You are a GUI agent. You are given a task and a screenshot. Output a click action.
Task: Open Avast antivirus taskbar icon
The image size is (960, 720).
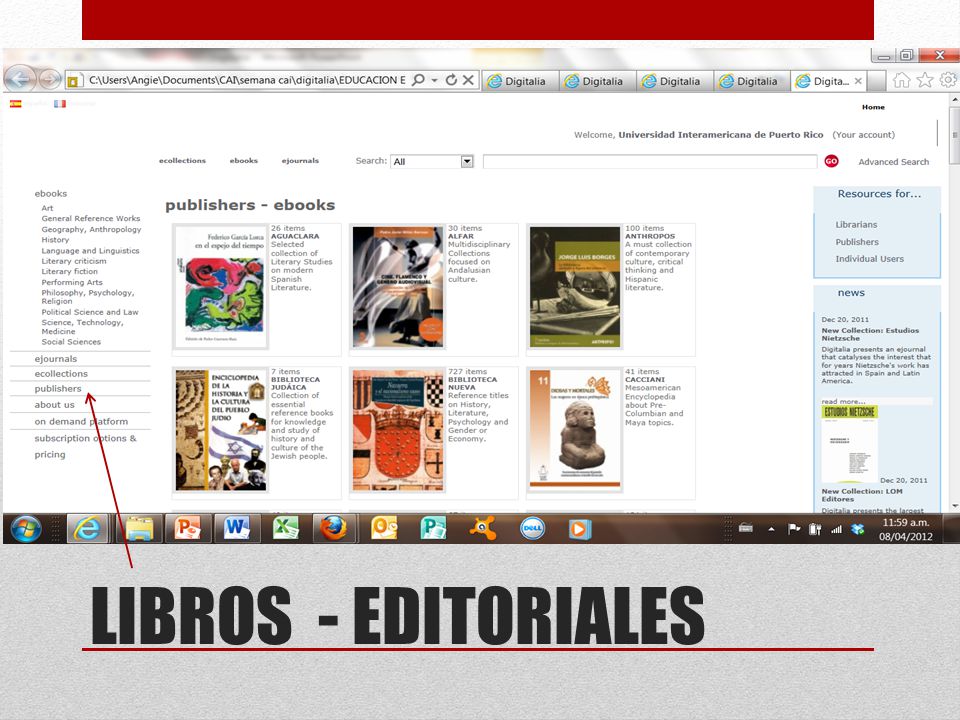pos(482,528)
